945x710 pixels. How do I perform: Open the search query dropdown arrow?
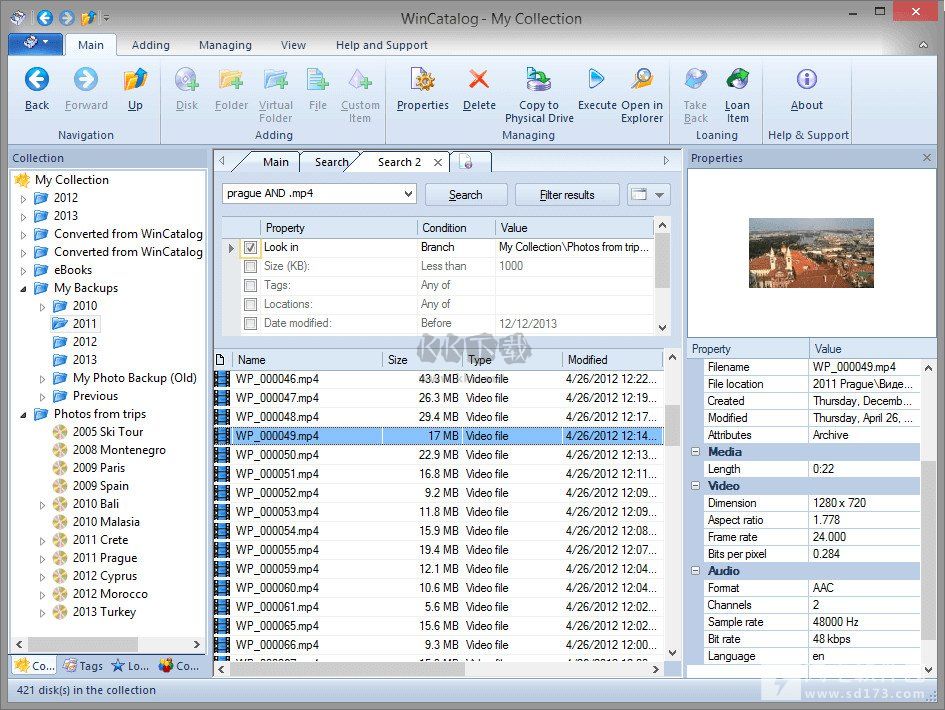(408, 194)
